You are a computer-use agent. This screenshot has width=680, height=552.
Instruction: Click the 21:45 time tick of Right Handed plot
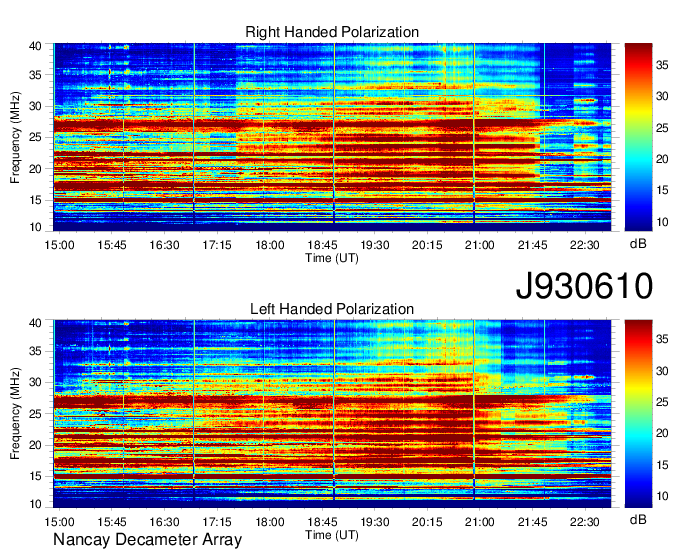pyautogui.click(x=533, y=245)
